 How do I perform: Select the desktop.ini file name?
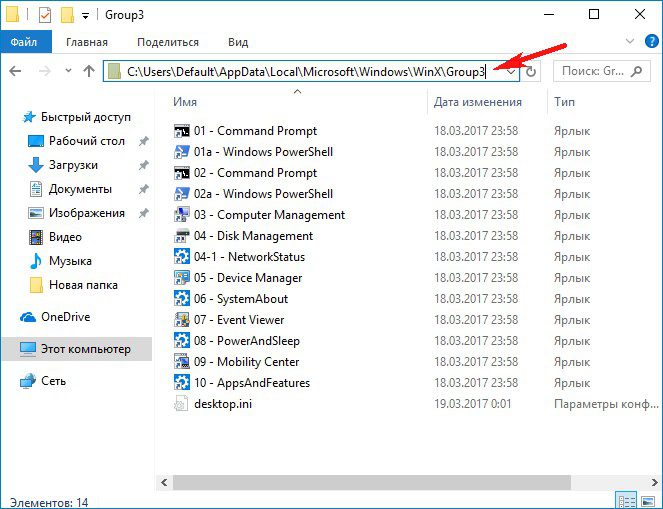point(223,404)
